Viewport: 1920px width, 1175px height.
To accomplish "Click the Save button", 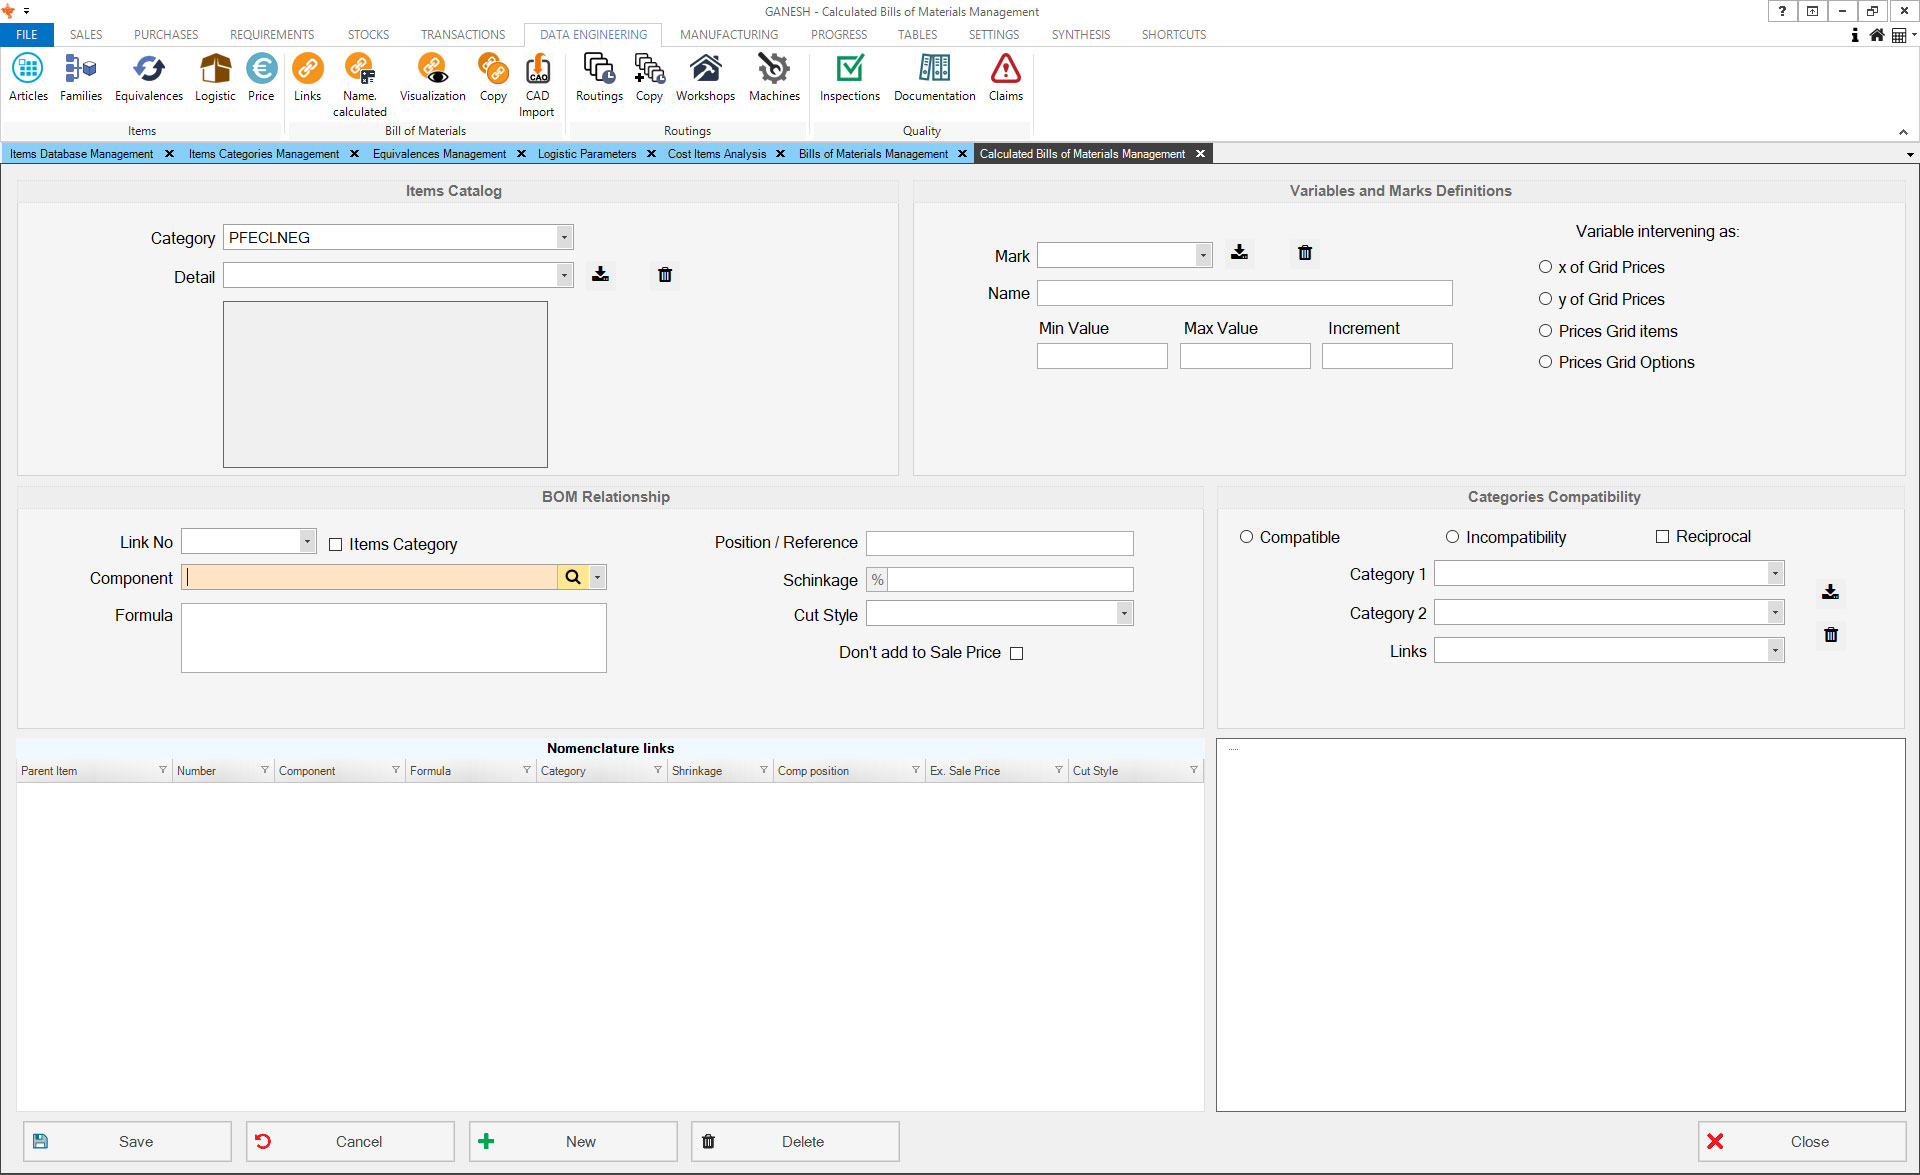I will (127, 1141).
